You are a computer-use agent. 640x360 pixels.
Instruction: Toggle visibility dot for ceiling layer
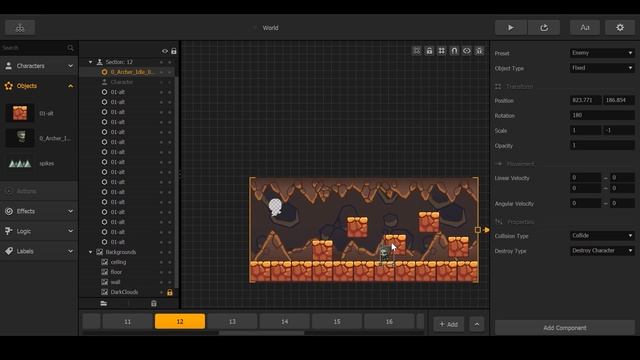[161, 262]
